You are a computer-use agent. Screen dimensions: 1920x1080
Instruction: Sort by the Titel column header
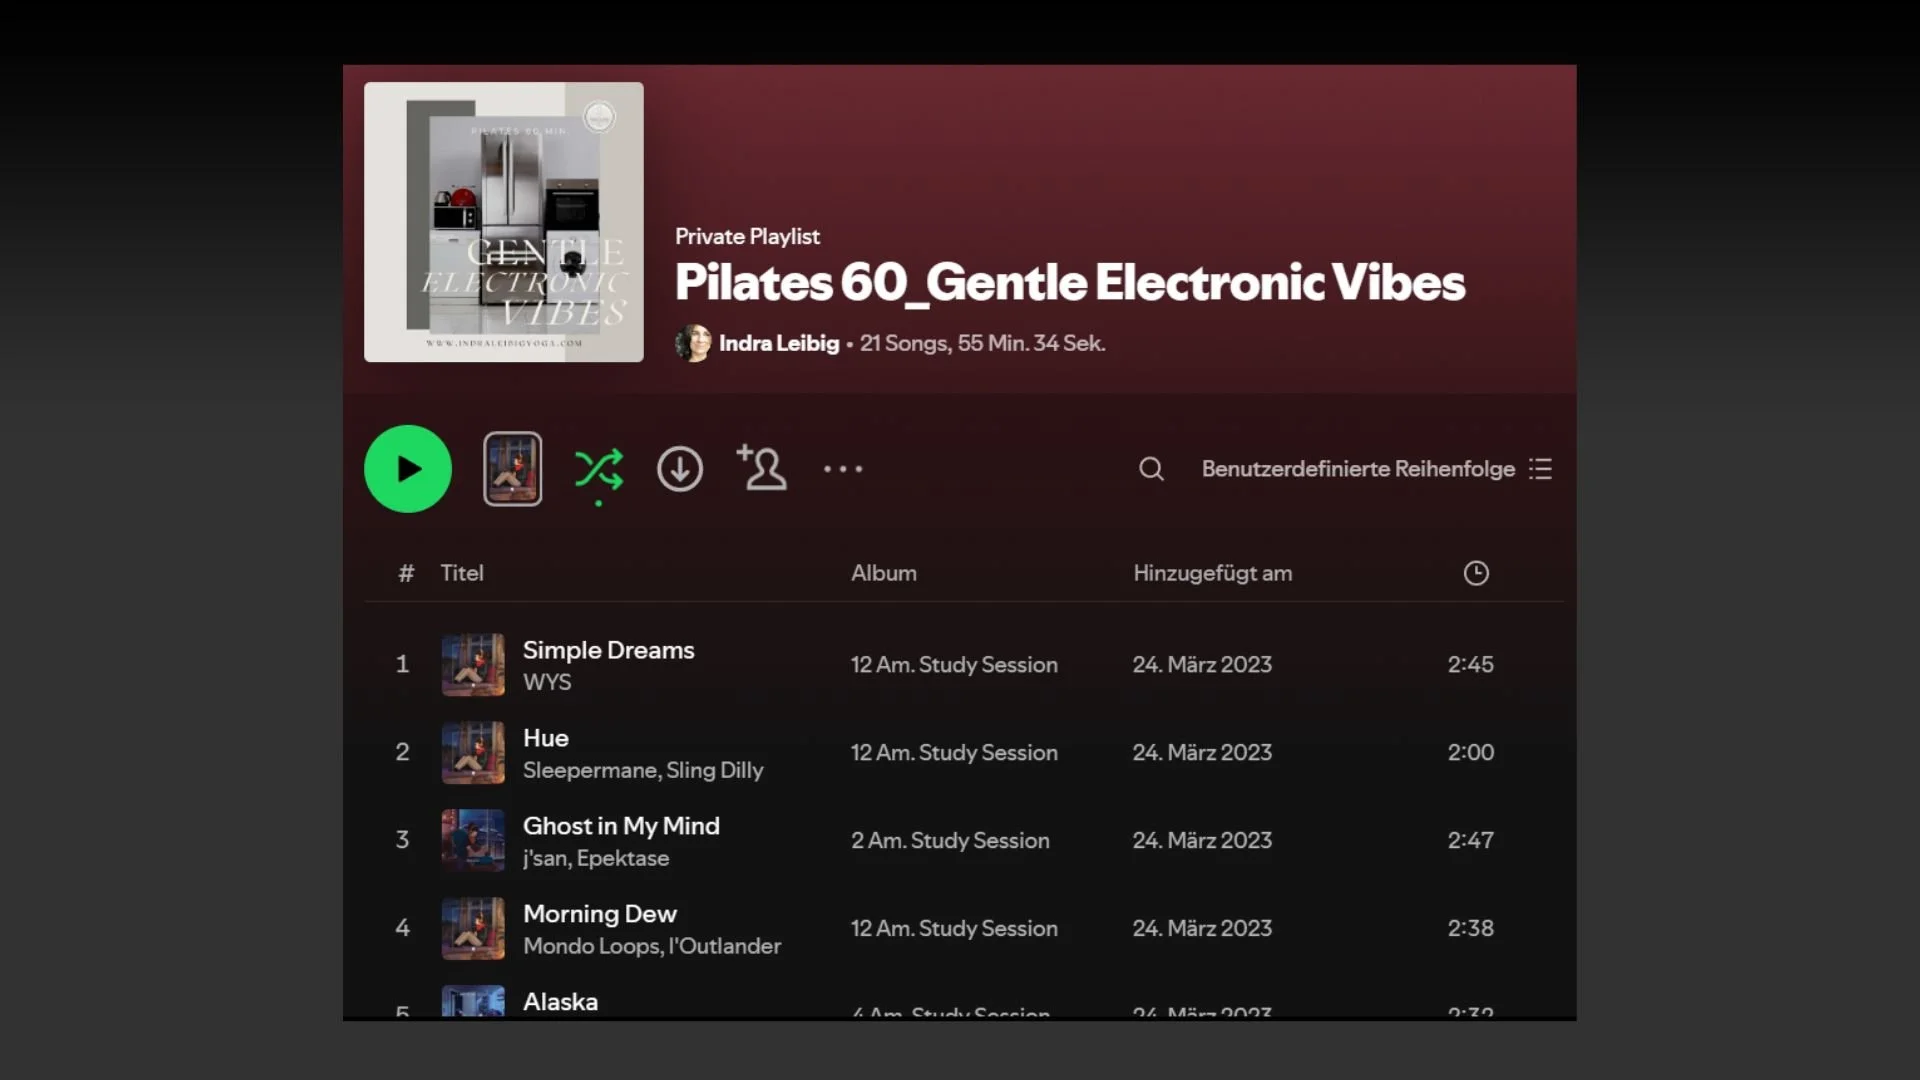[462, 573]
